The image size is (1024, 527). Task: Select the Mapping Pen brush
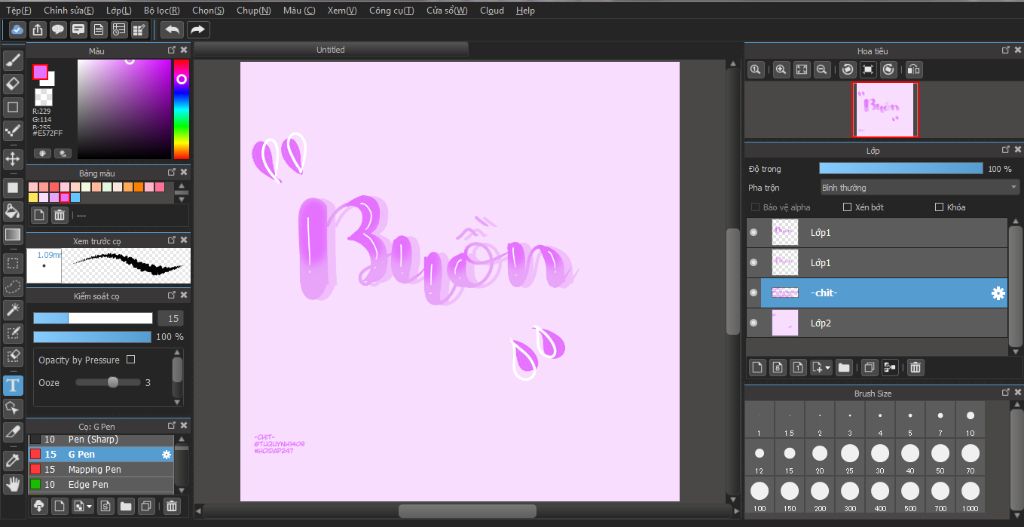tap(101, 470)
